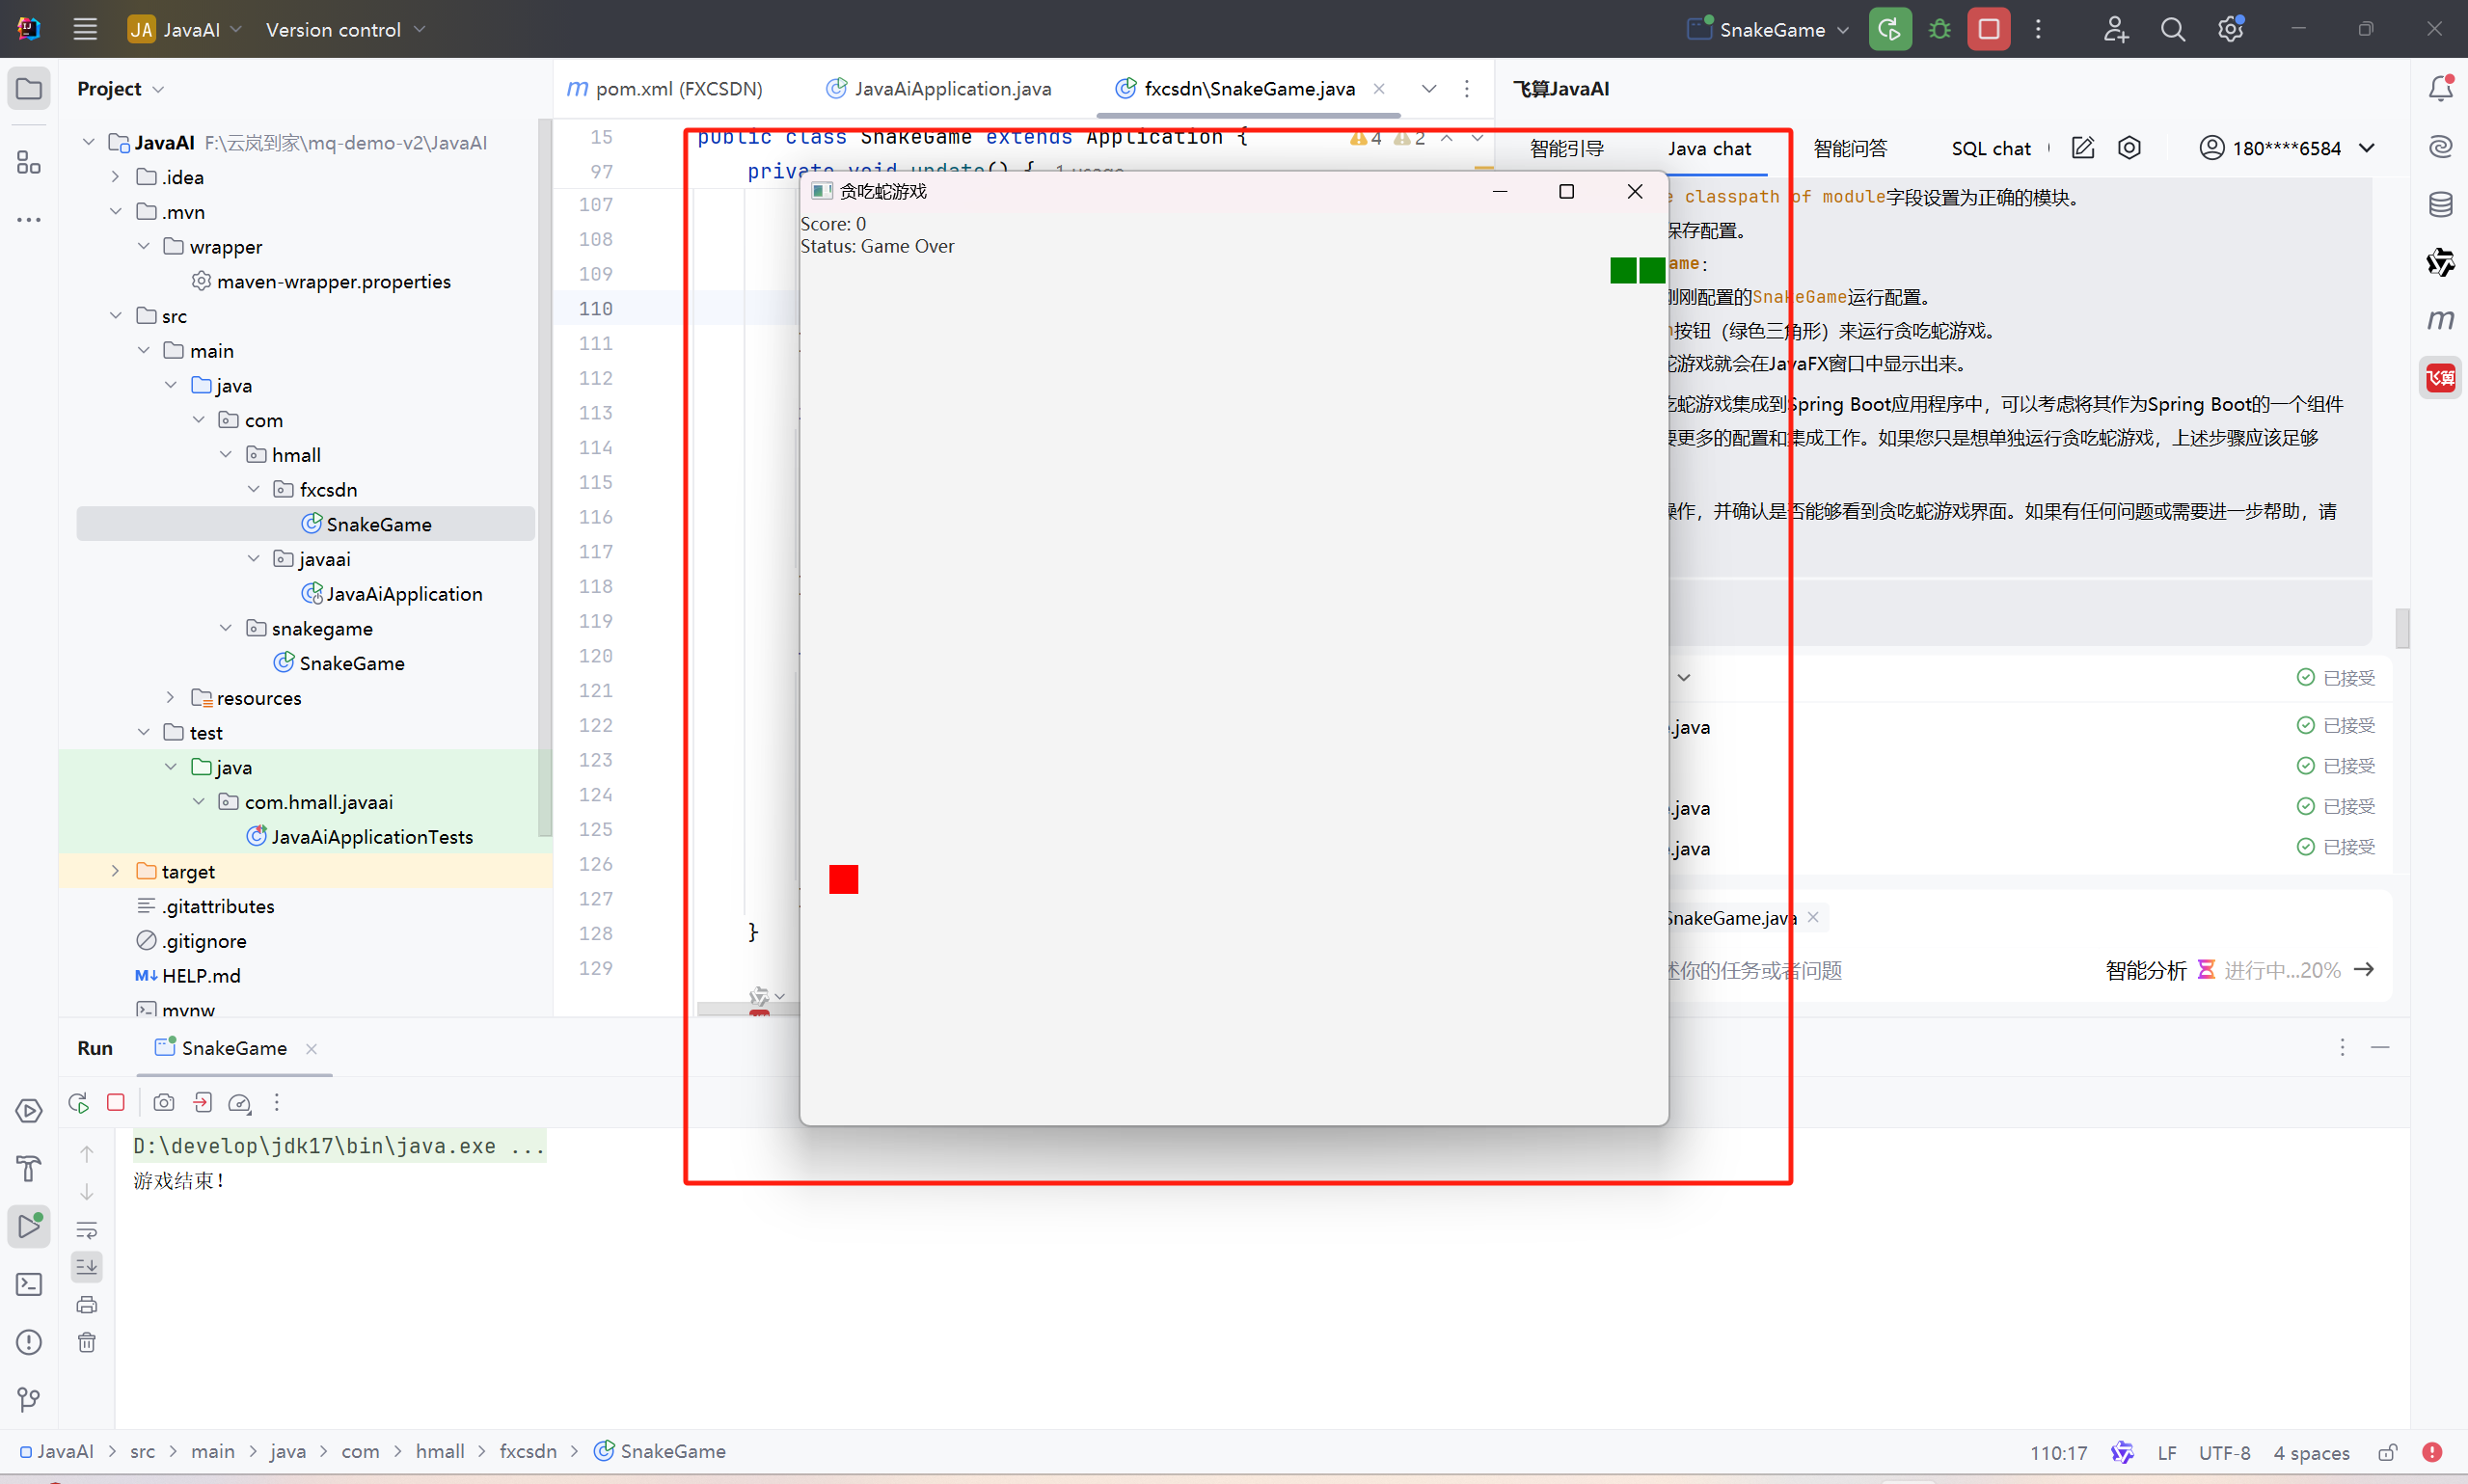Viewport: 2468px width, 1484px height.
Task: Expand the target folder in project tree
Action: click(115, 871)
